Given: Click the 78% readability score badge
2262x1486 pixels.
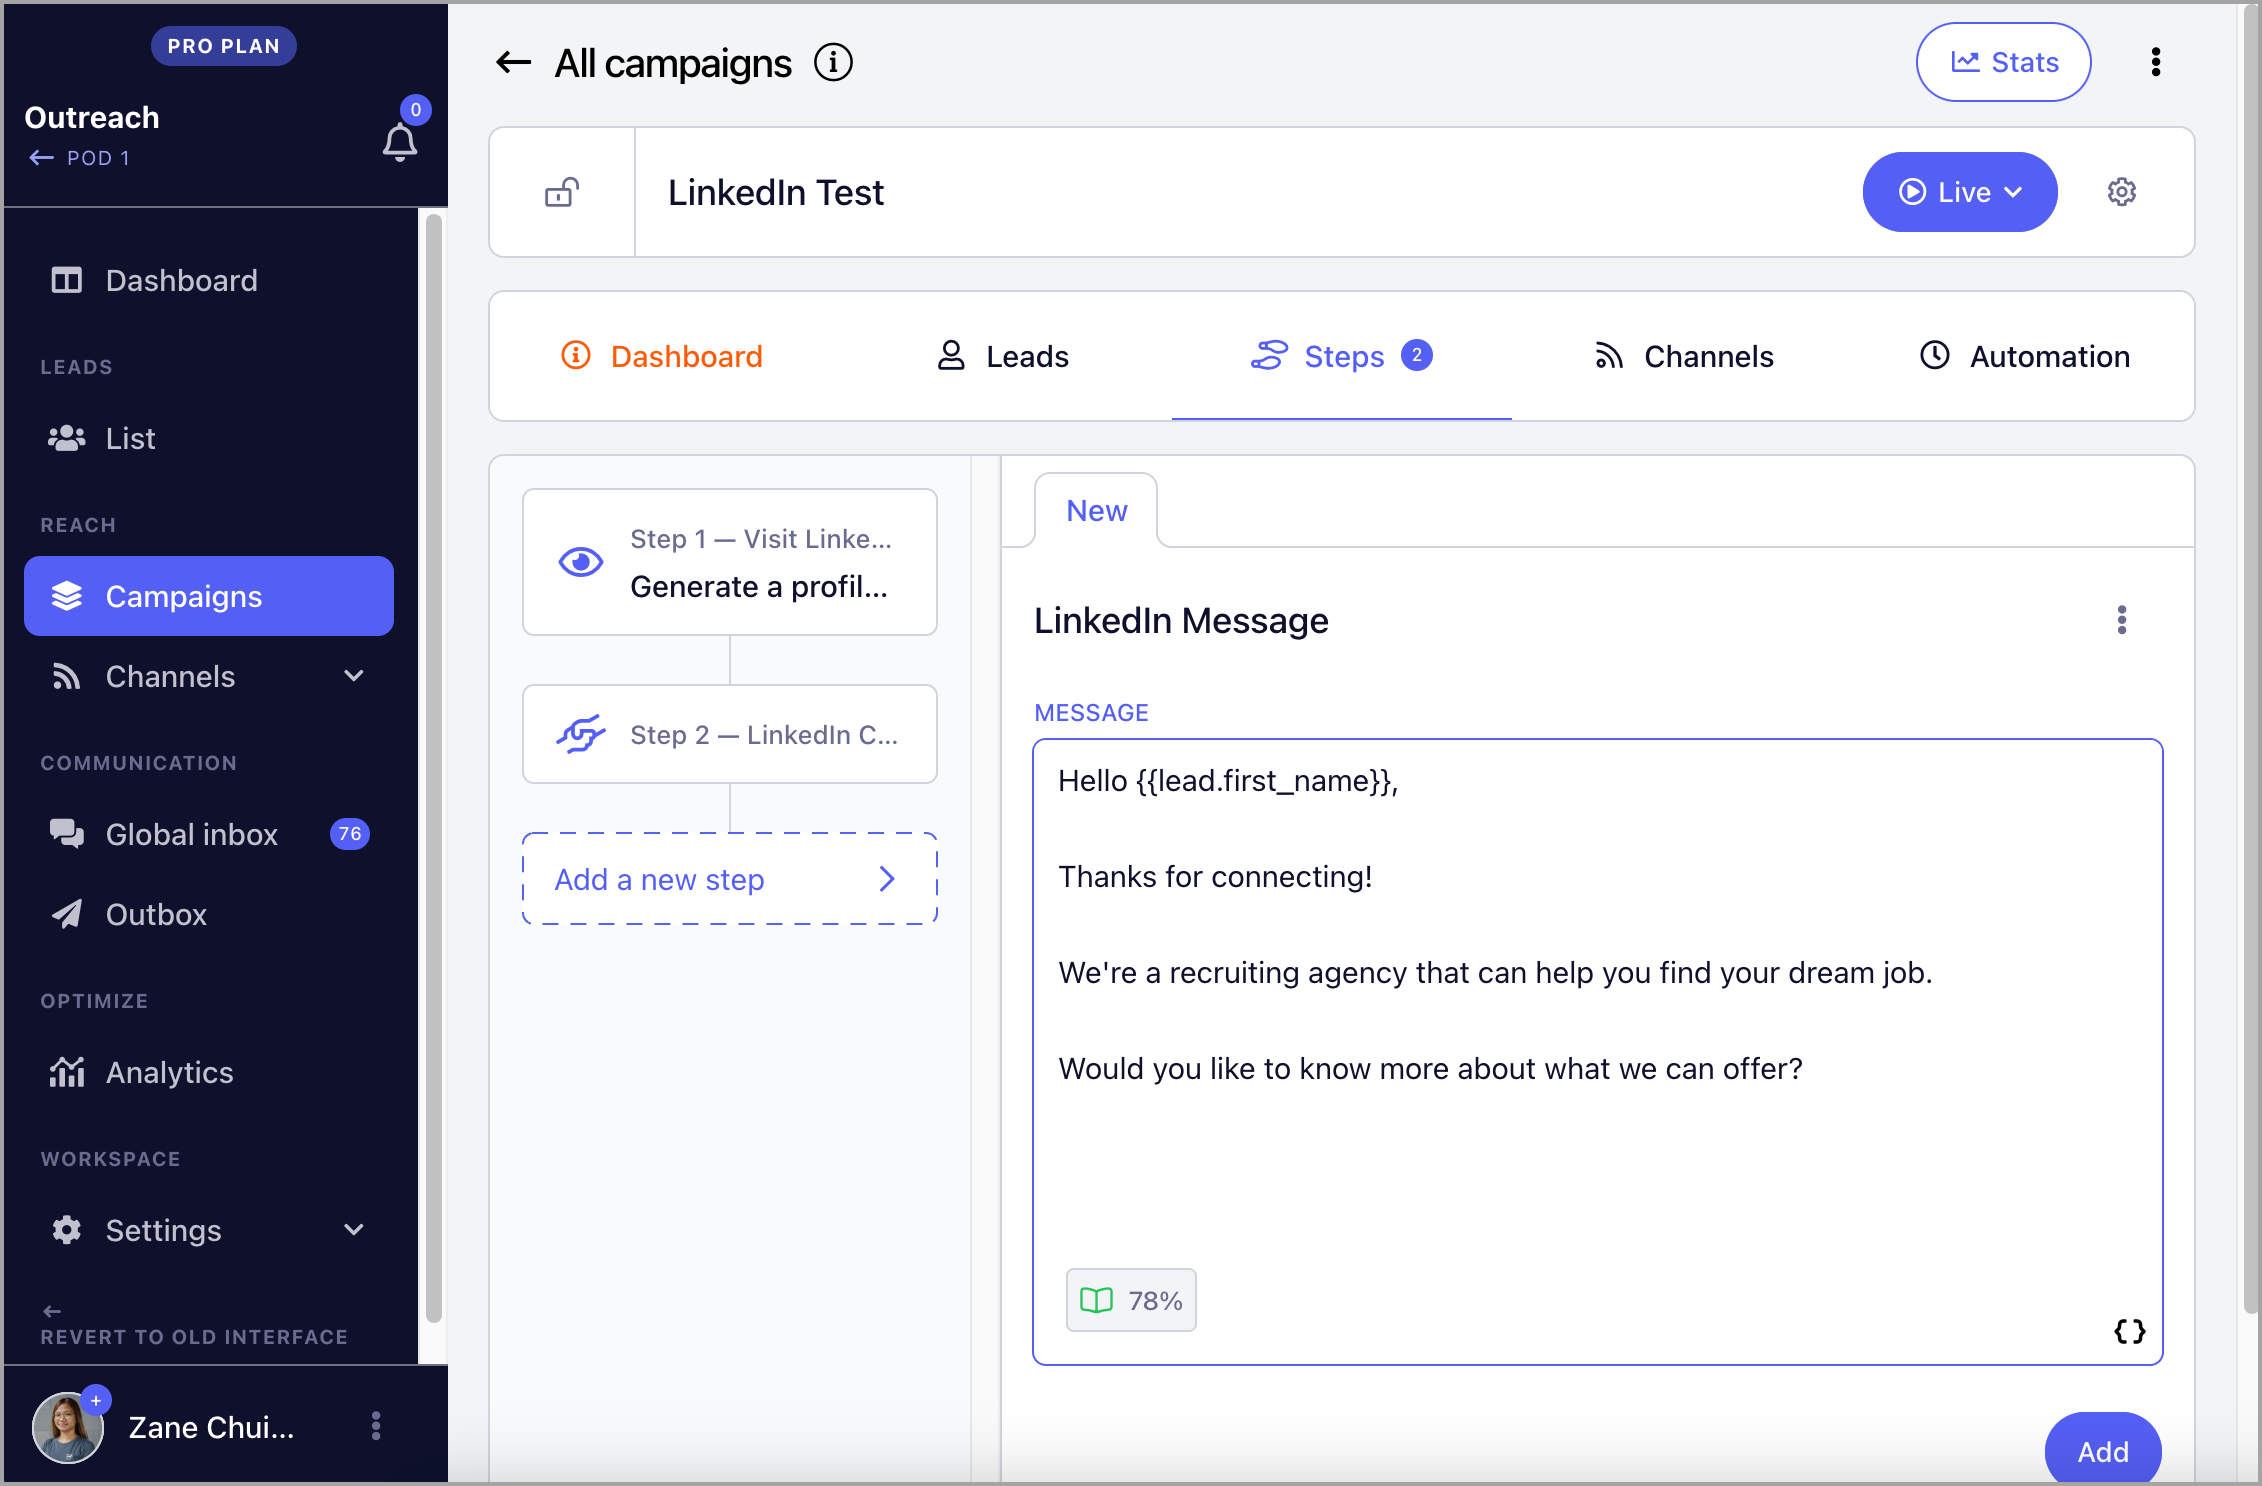Looking at the screenshot, I should pyautogui.click(x=1131, y=1300).
